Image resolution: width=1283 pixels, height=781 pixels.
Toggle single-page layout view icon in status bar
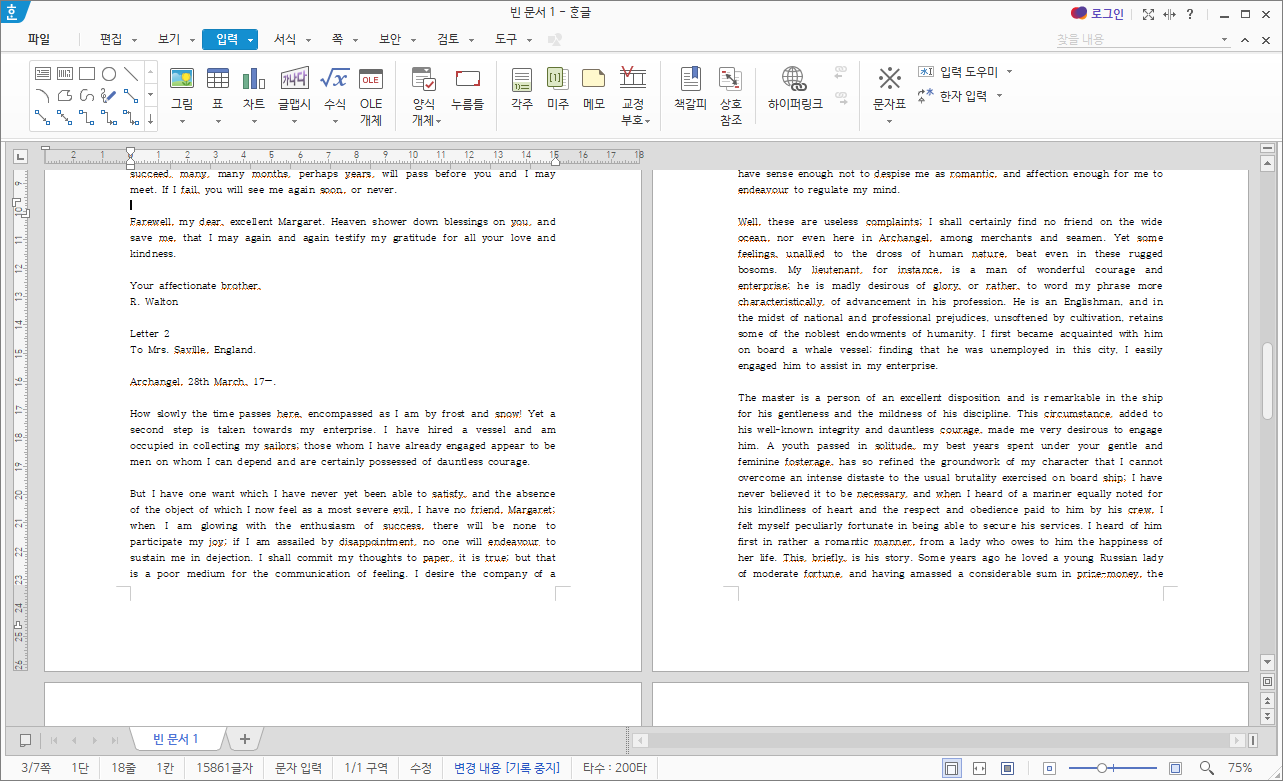[952, 768]
